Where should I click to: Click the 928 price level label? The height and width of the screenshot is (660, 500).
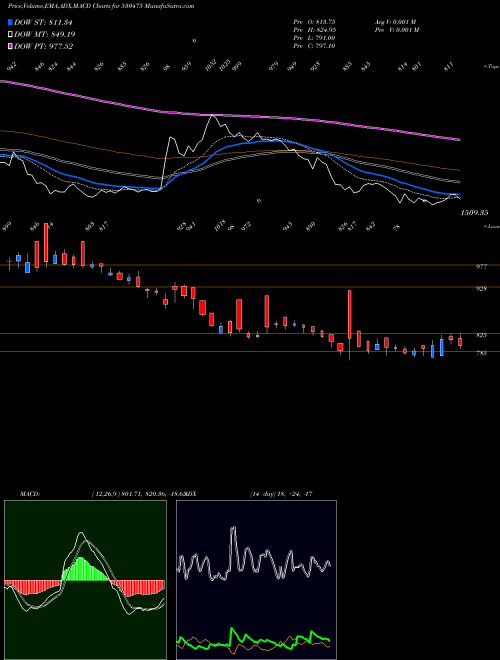(x=481, y=289)
